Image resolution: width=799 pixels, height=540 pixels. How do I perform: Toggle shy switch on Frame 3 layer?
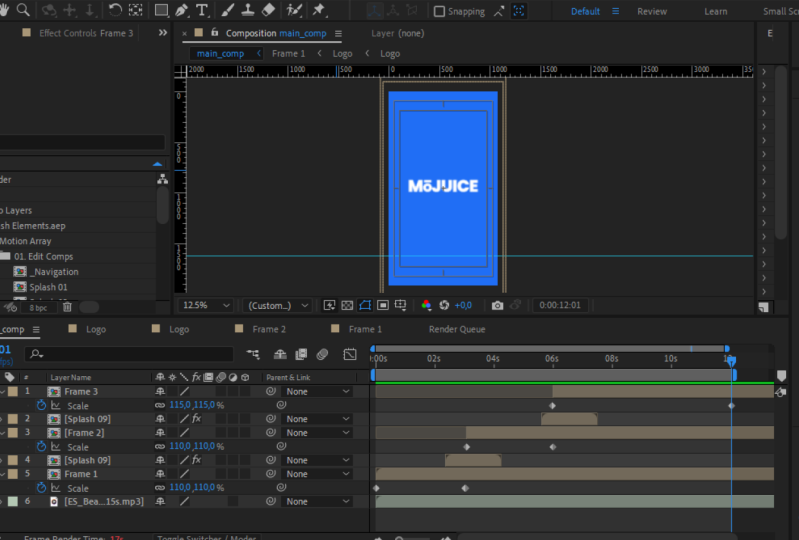[160, 391]
